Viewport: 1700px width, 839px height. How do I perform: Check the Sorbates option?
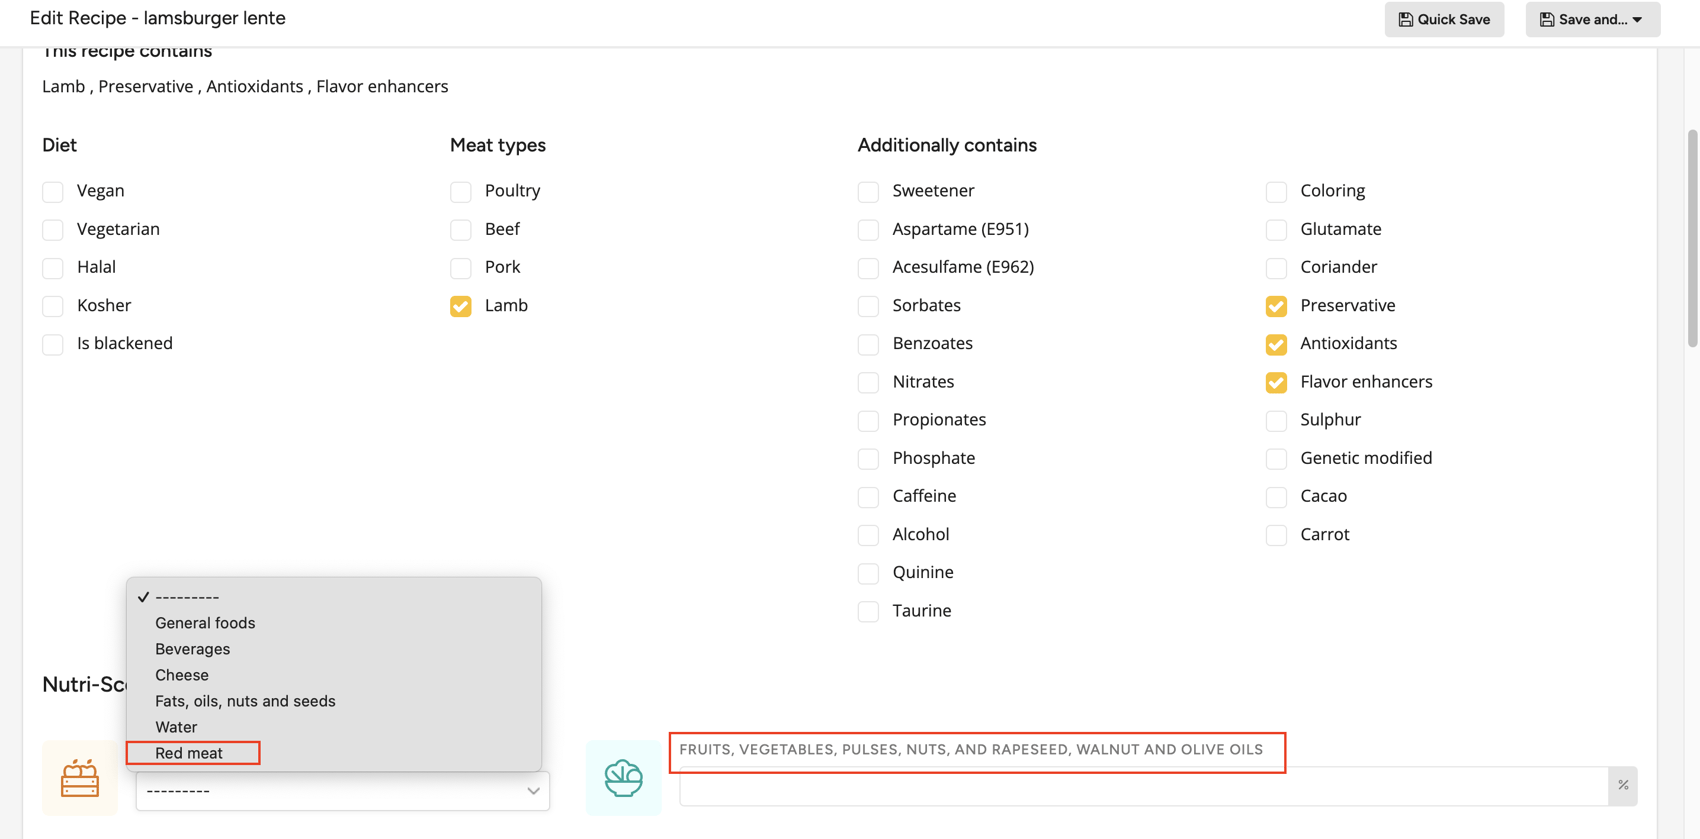click(x=869, y=305)
